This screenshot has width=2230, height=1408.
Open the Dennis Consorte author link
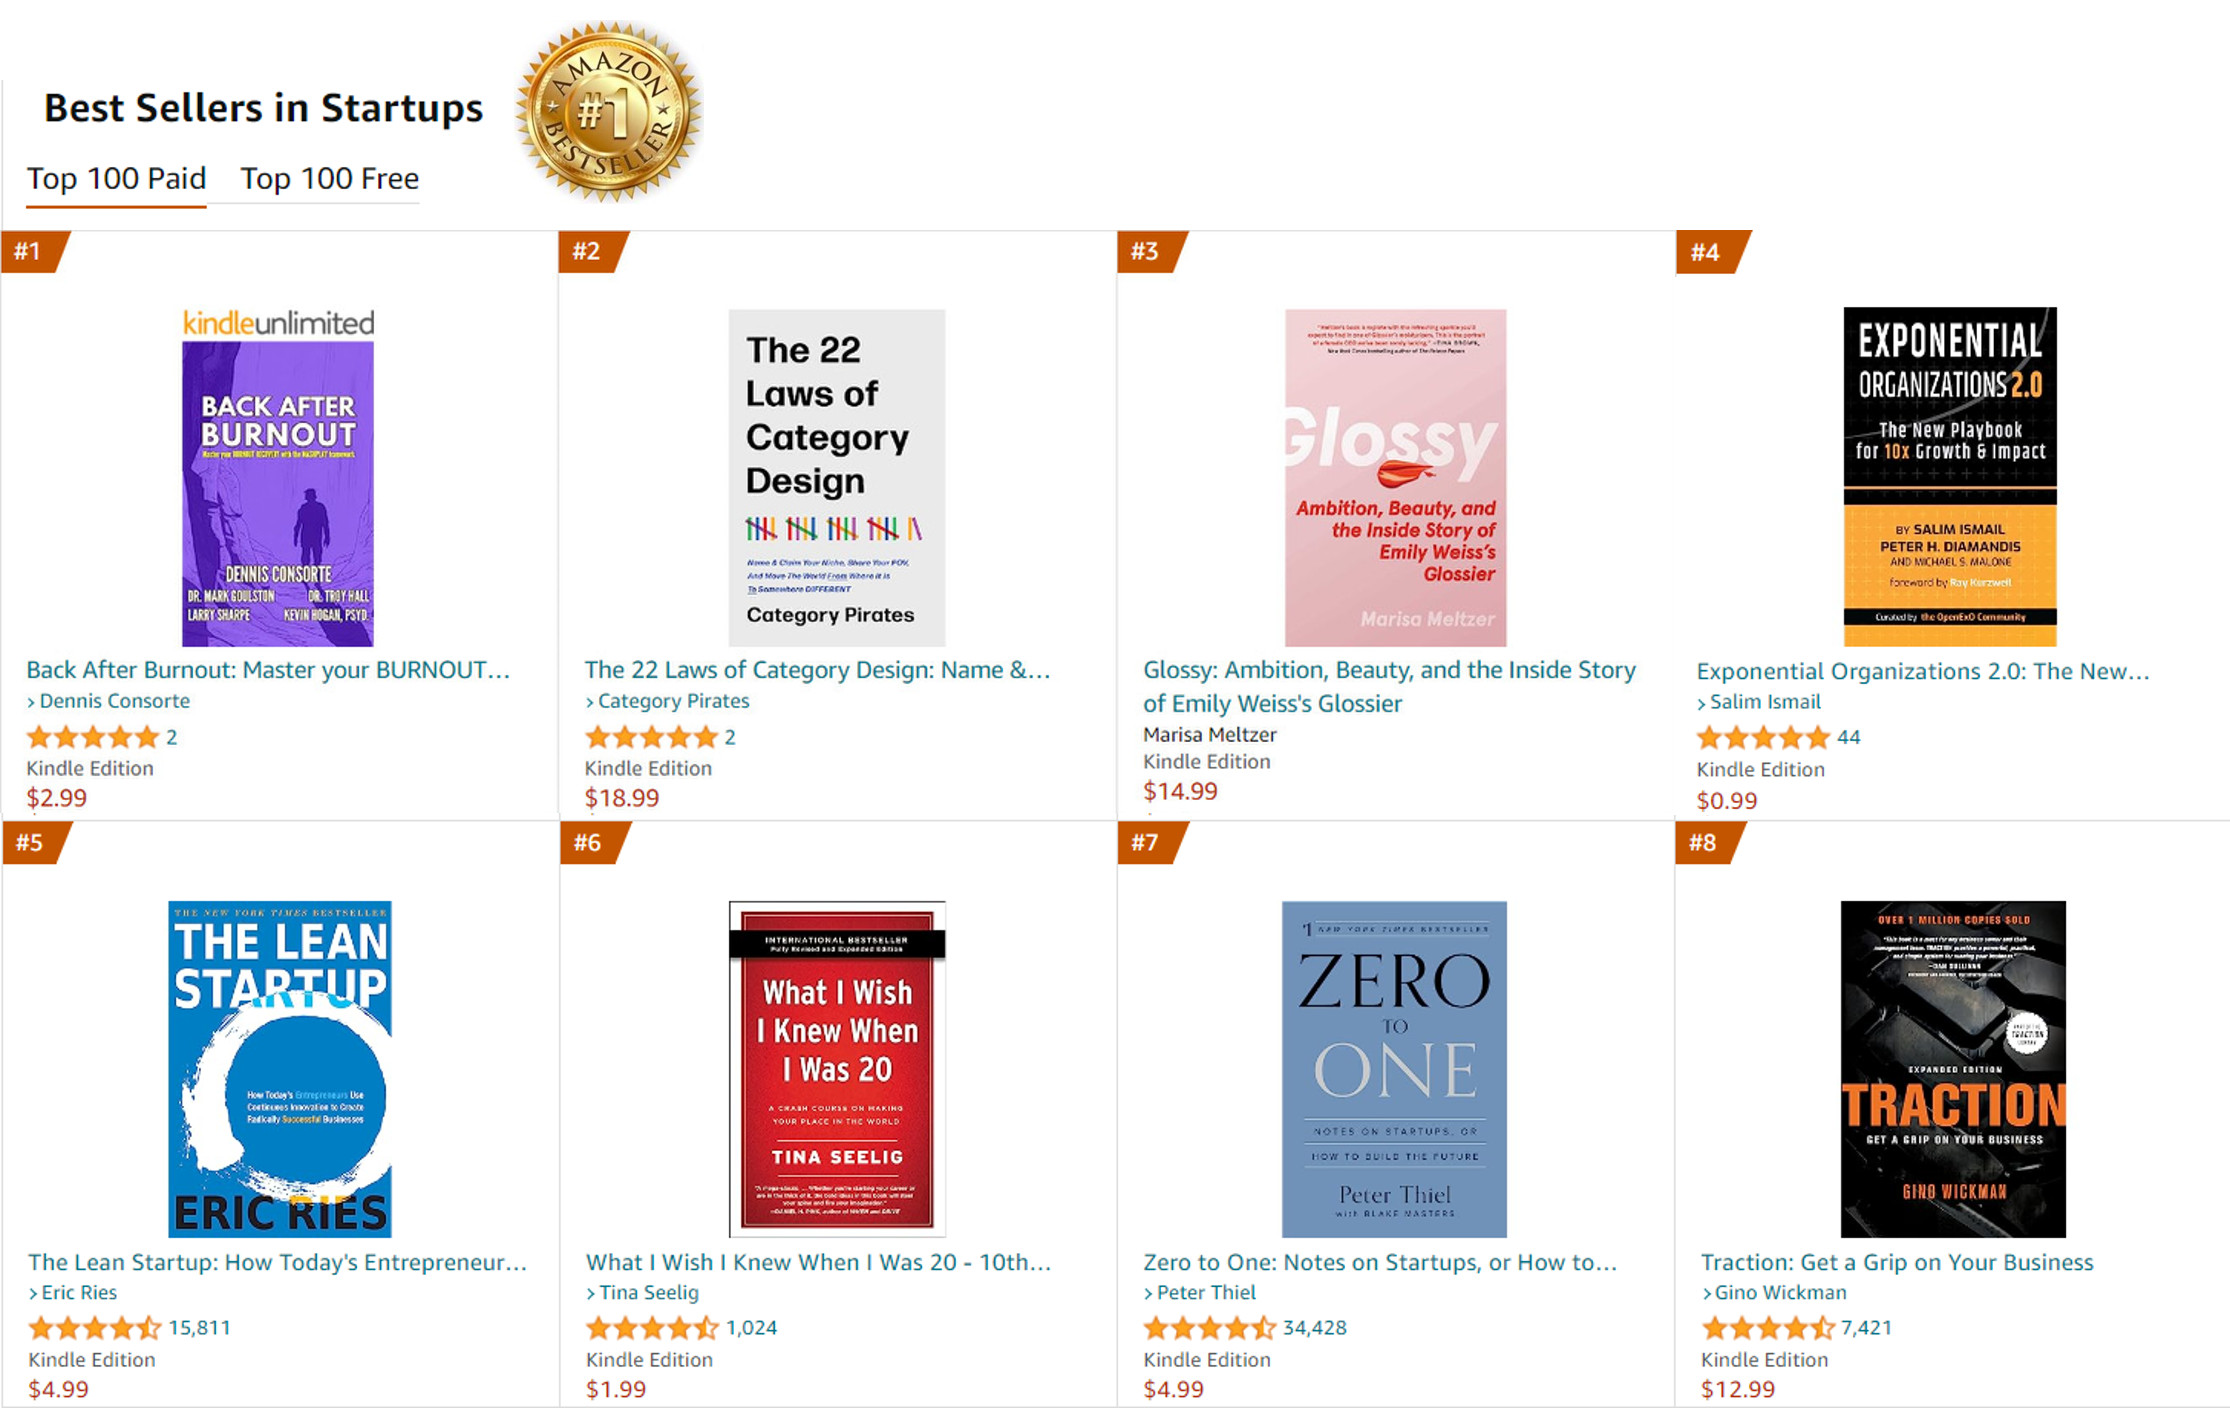pos(114,701)
